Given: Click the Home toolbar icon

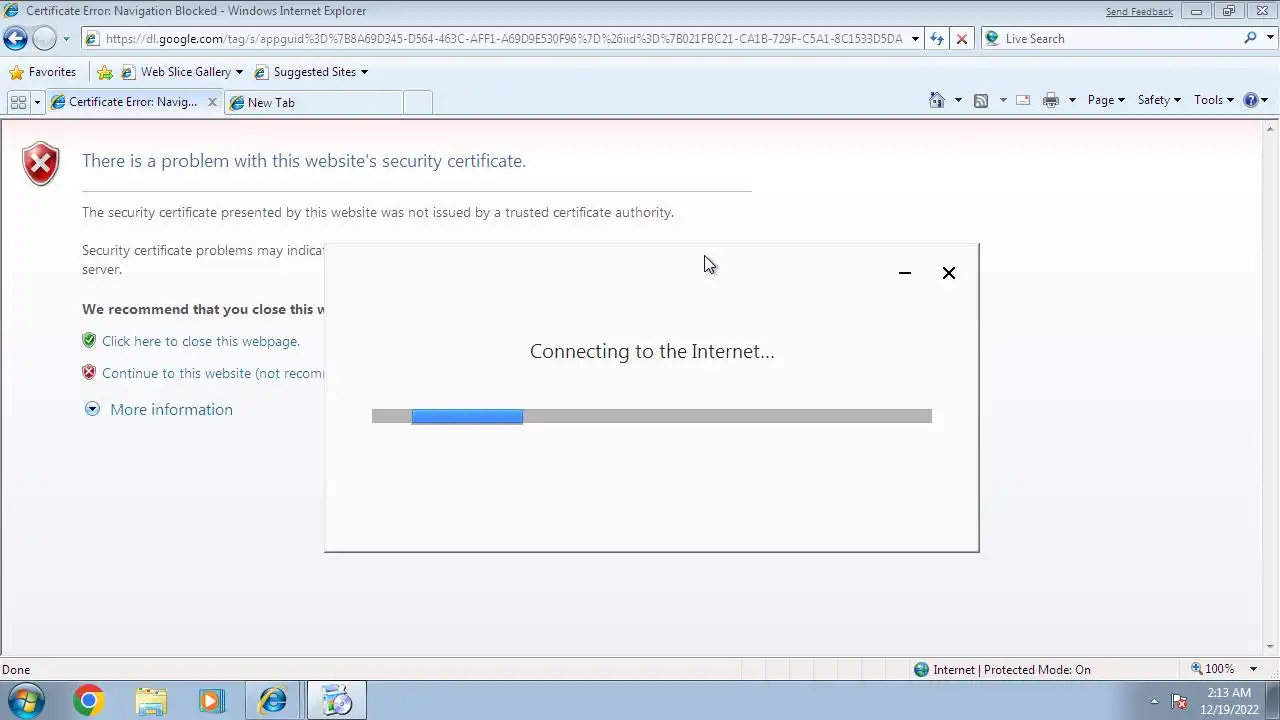Looking at the screenshot, I should coord(937,100).
